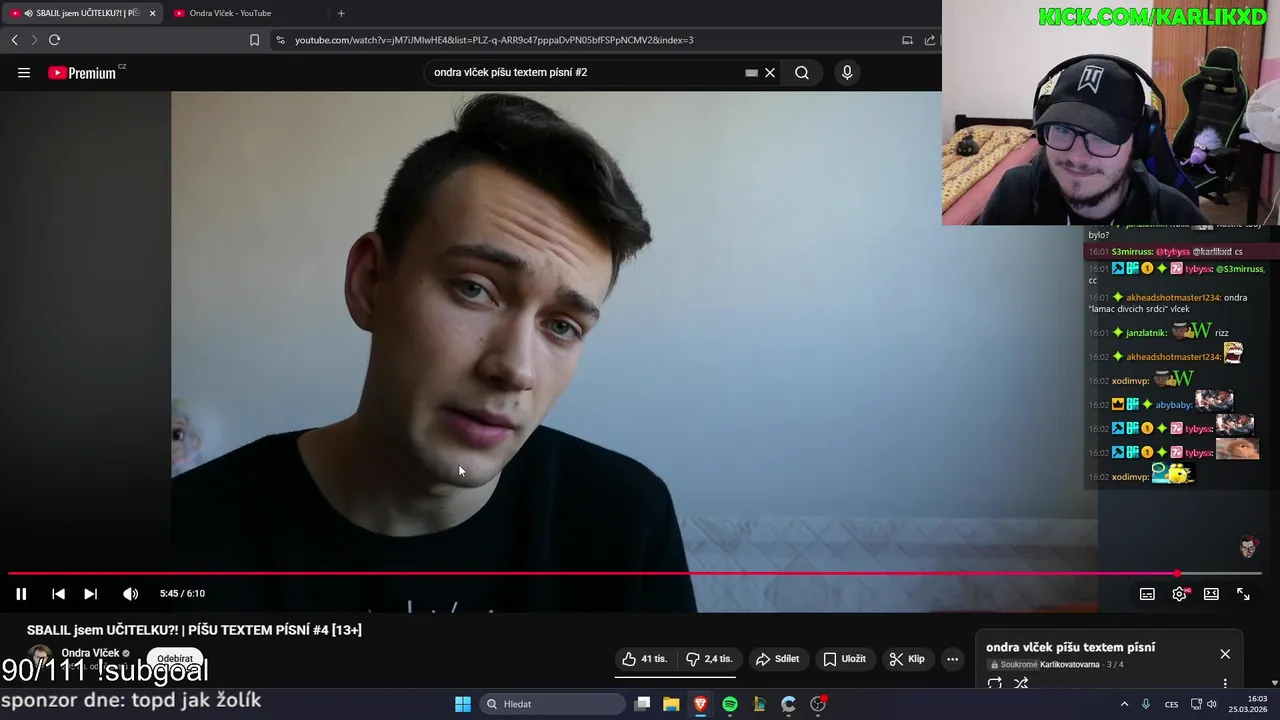
Task: Skip to the previous video in playlist
Action: click(x=58, y=594)
